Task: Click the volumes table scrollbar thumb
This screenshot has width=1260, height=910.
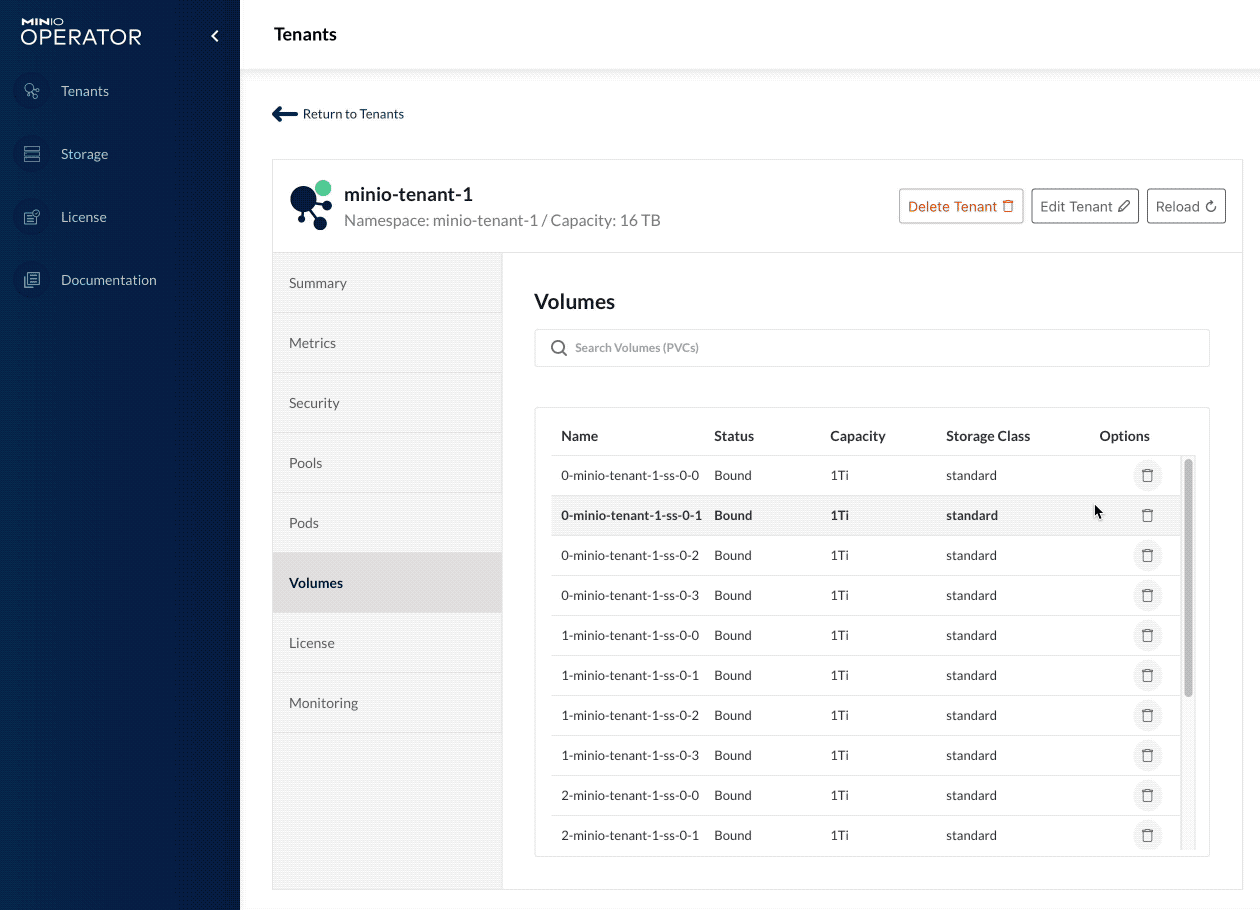Action: [x=1188, y=577]
